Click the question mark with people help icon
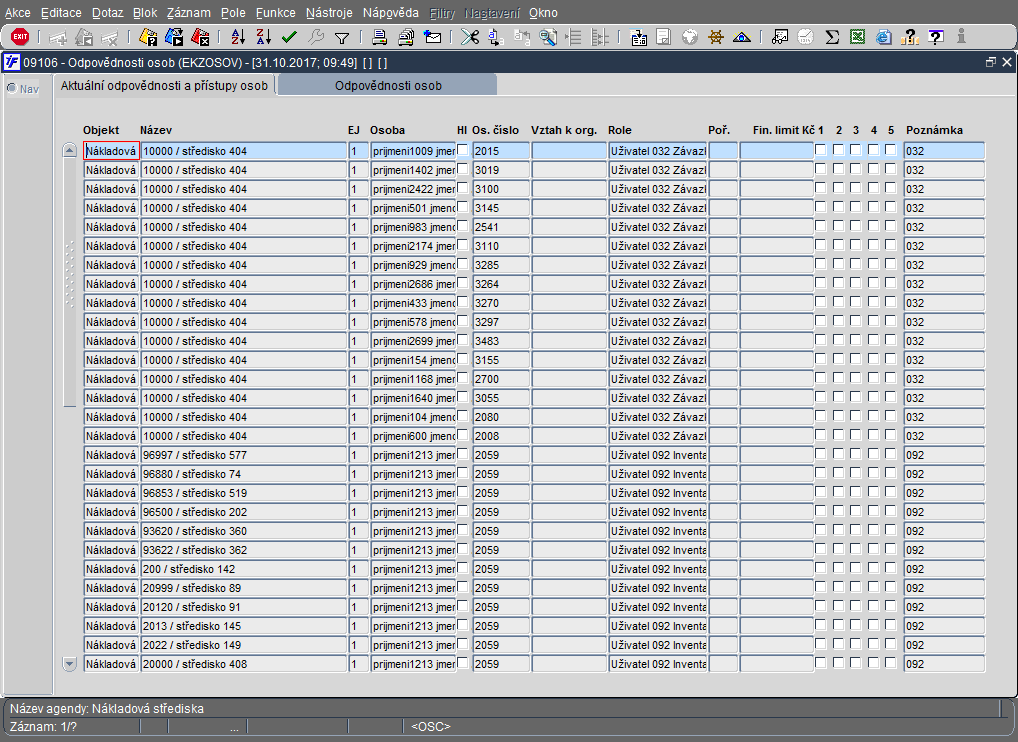 pyautogui.click(x=910, y=37)
